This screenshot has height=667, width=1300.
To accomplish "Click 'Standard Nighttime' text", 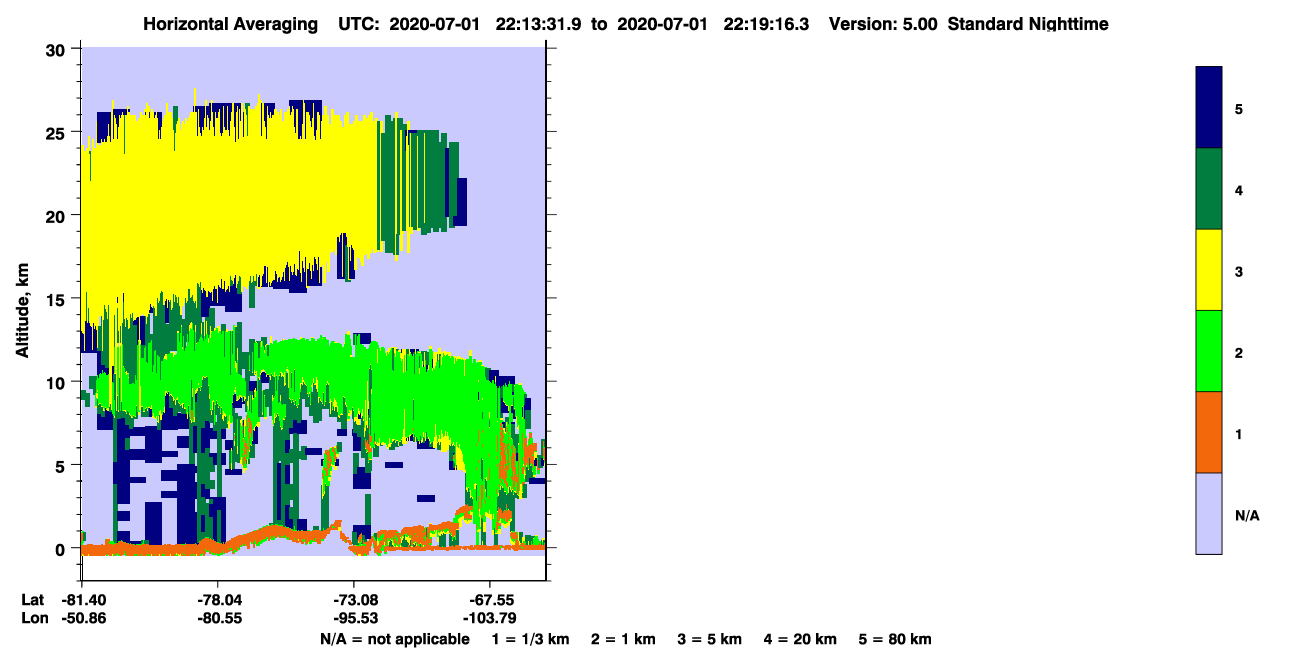I will (x=1029, y=24).
